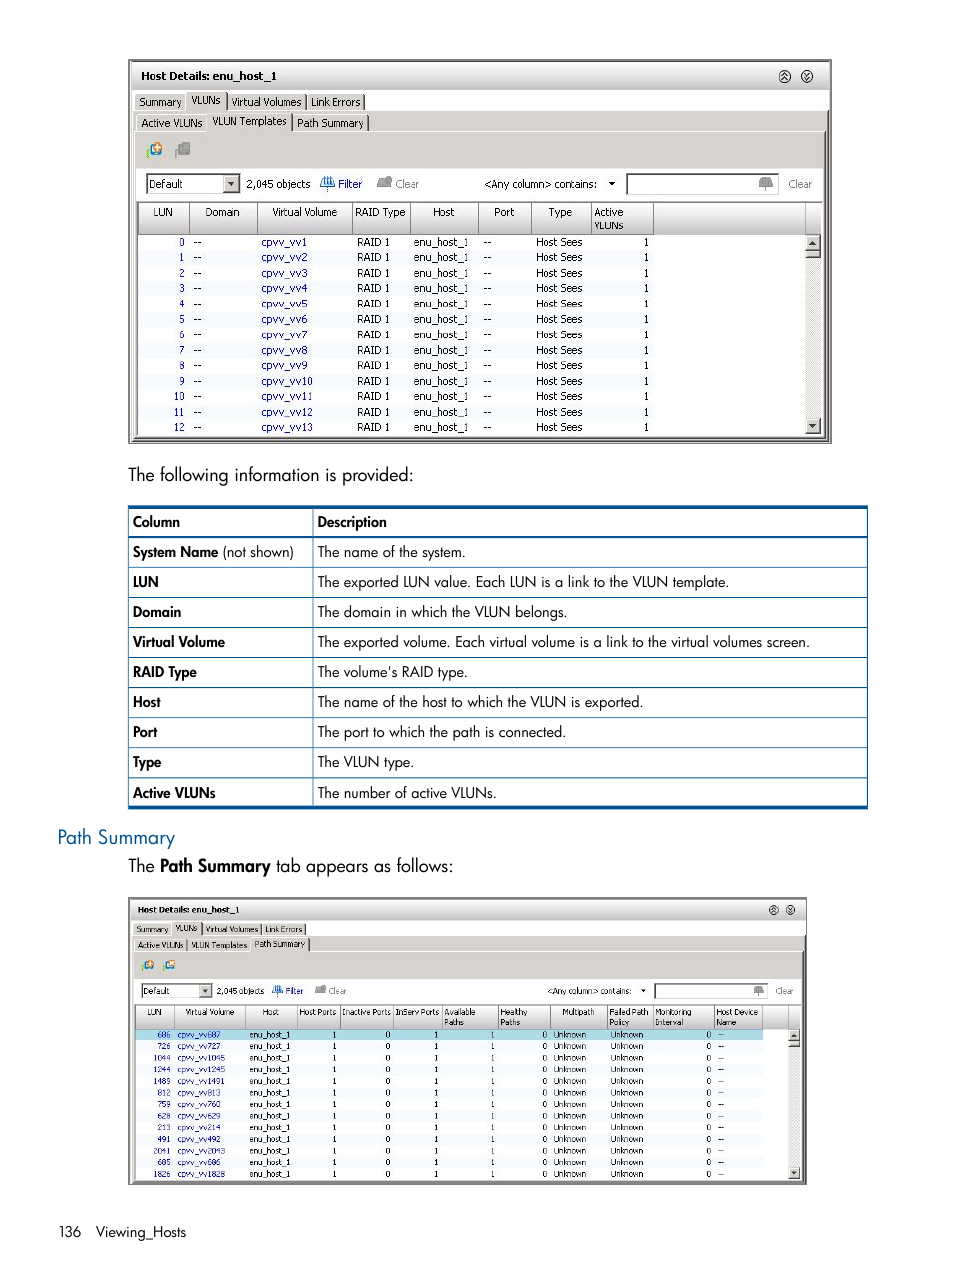Open cpvv_vv7 virtual volume link
The height and width of the screenshot is (1271, 954).
pyautogui.click(x=284, y=335)
